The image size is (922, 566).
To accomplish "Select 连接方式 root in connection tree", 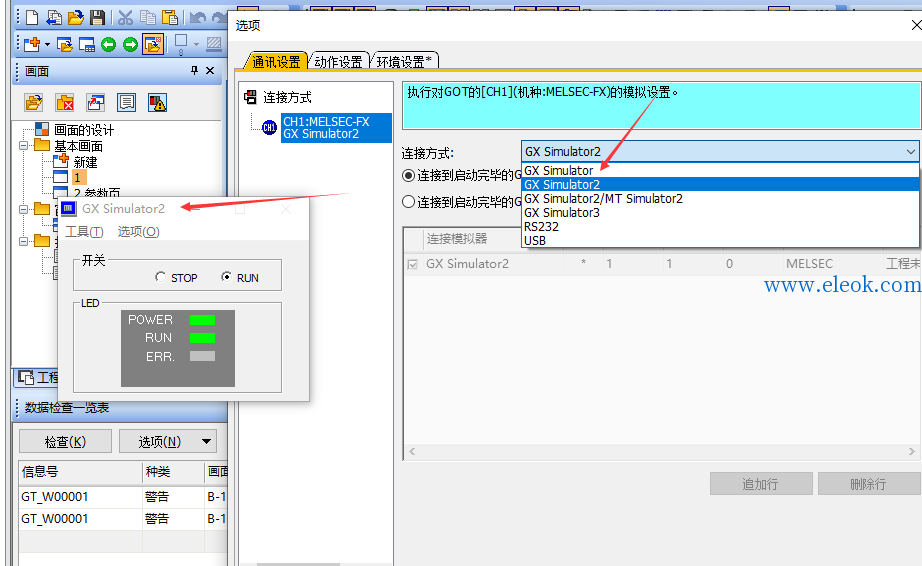I will 287,97.
